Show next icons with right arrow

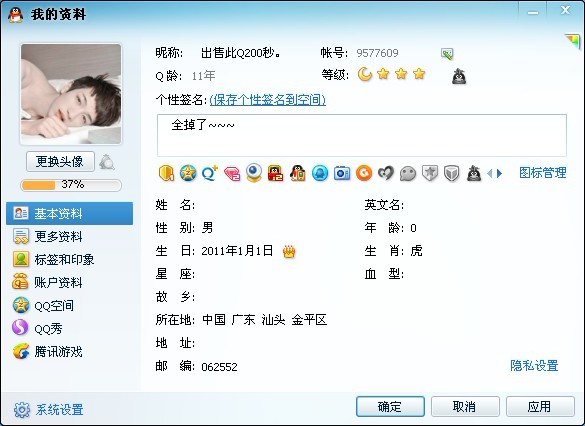click(500, 173)
